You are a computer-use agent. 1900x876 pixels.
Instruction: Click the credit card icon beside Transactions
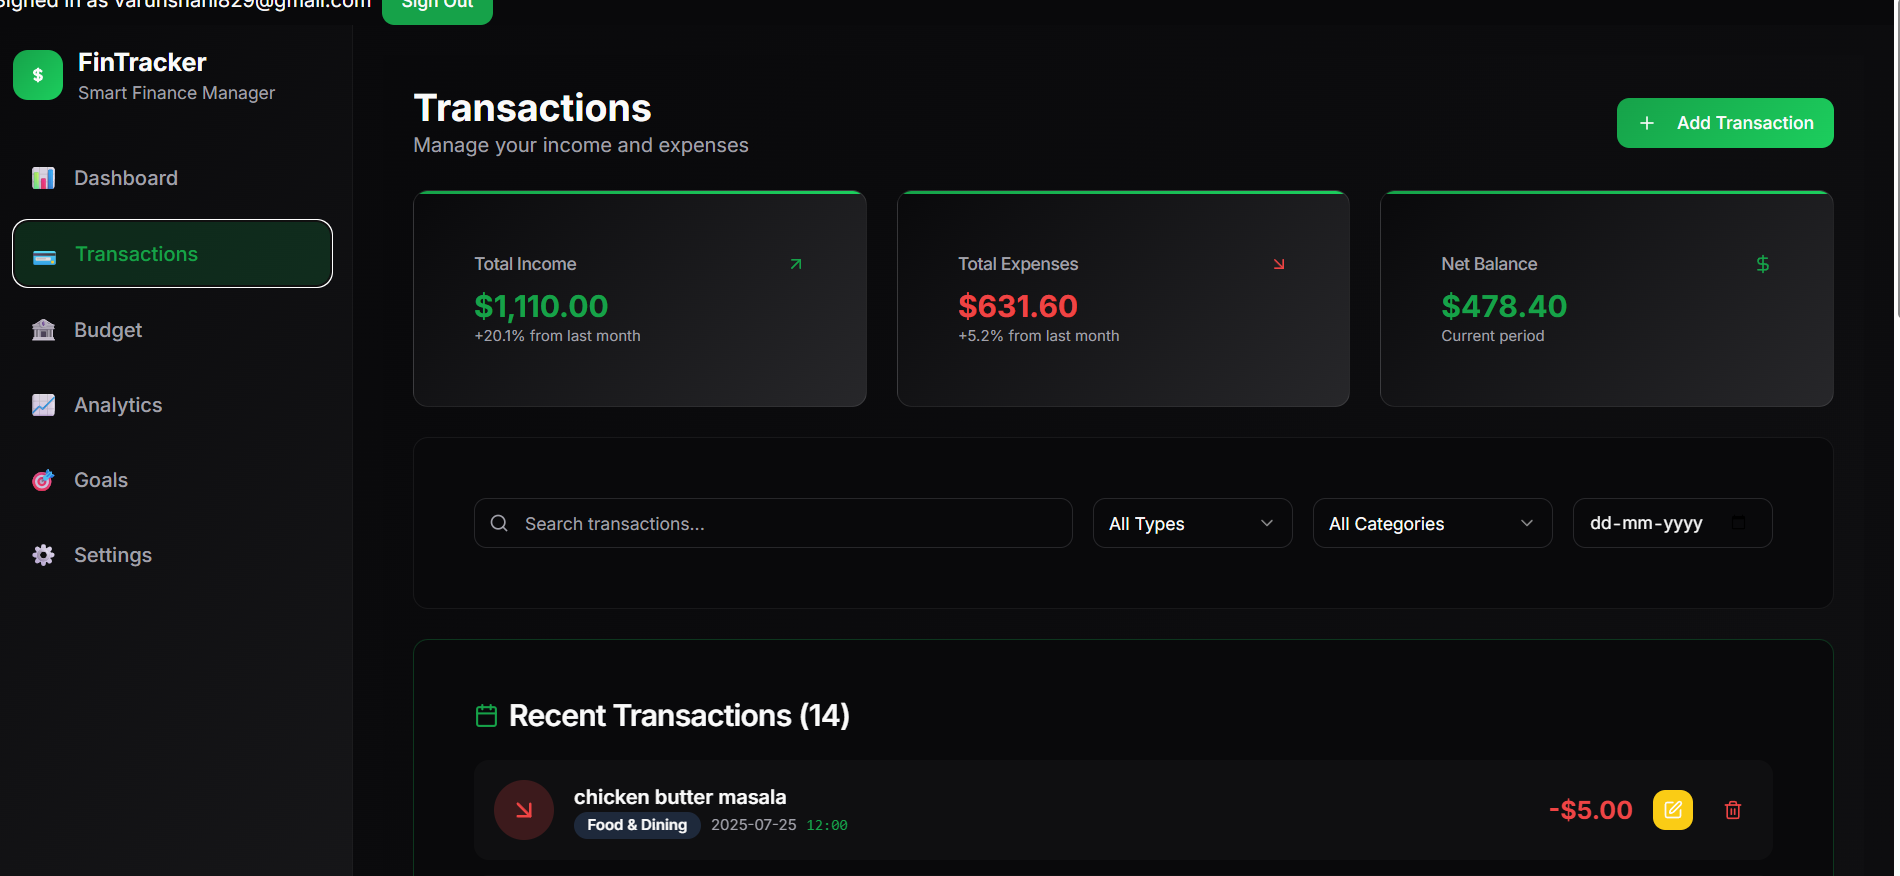43,254
